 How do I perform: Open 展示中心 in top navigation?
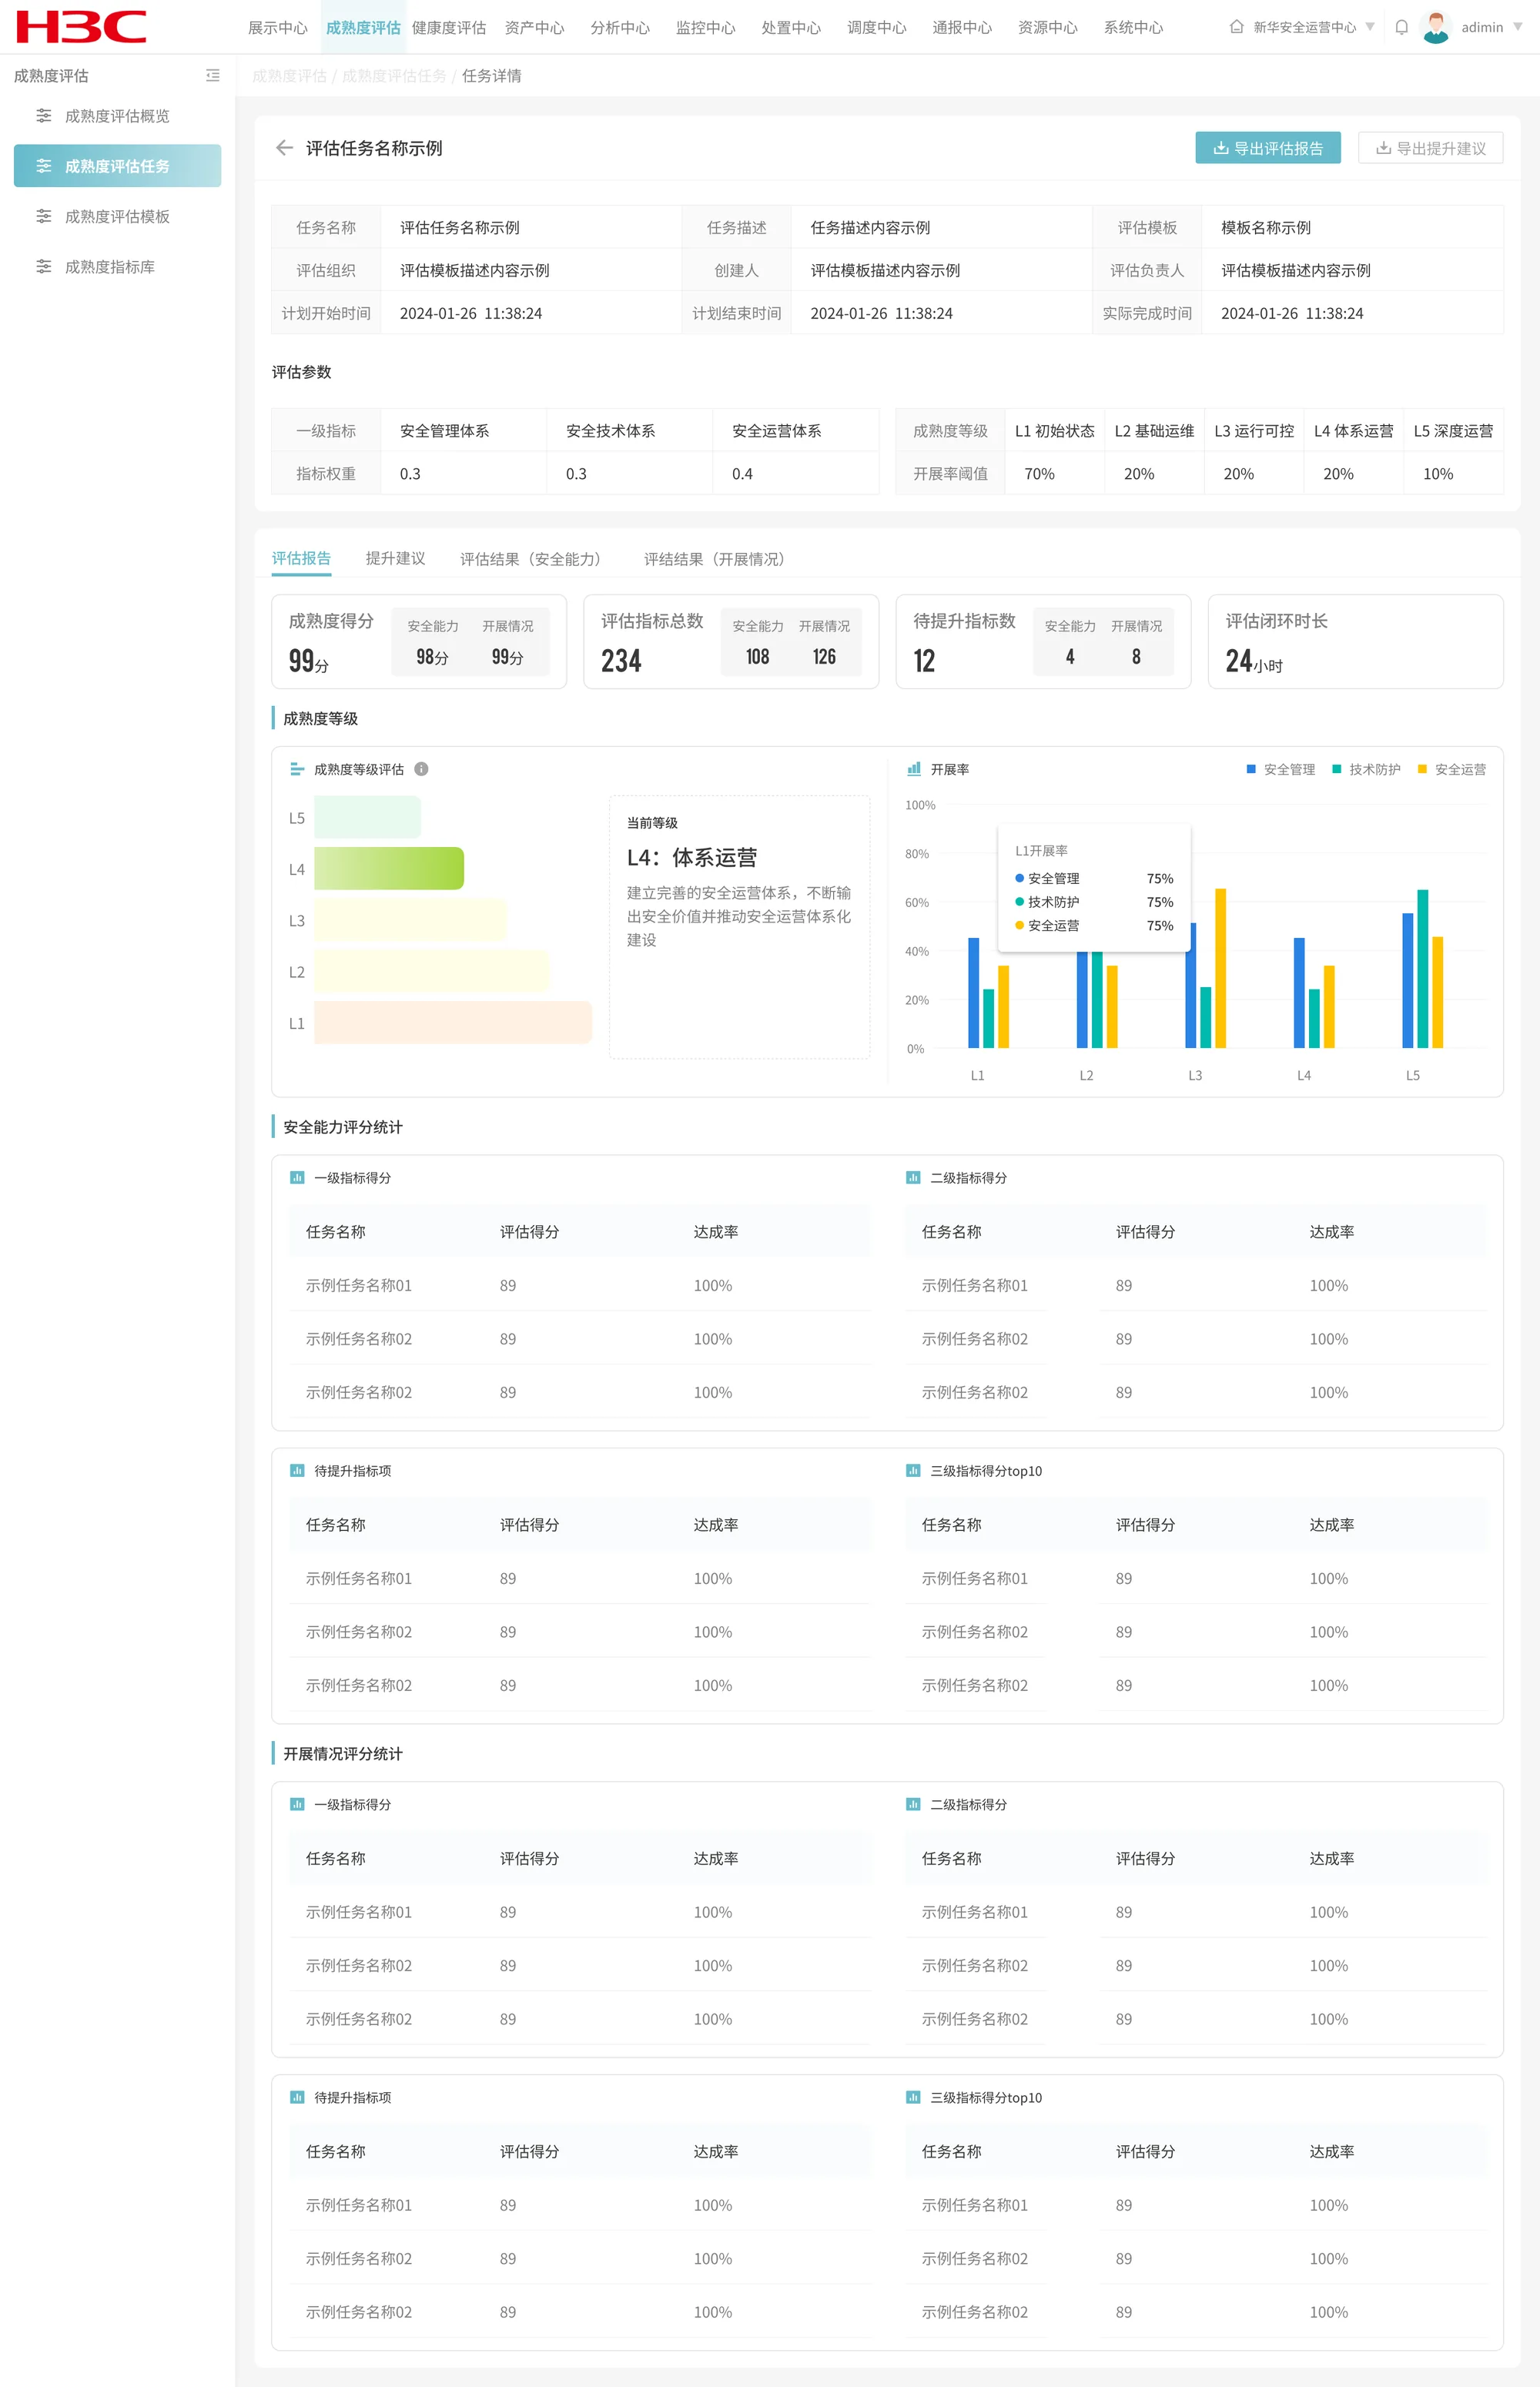(x=277, y=27)
